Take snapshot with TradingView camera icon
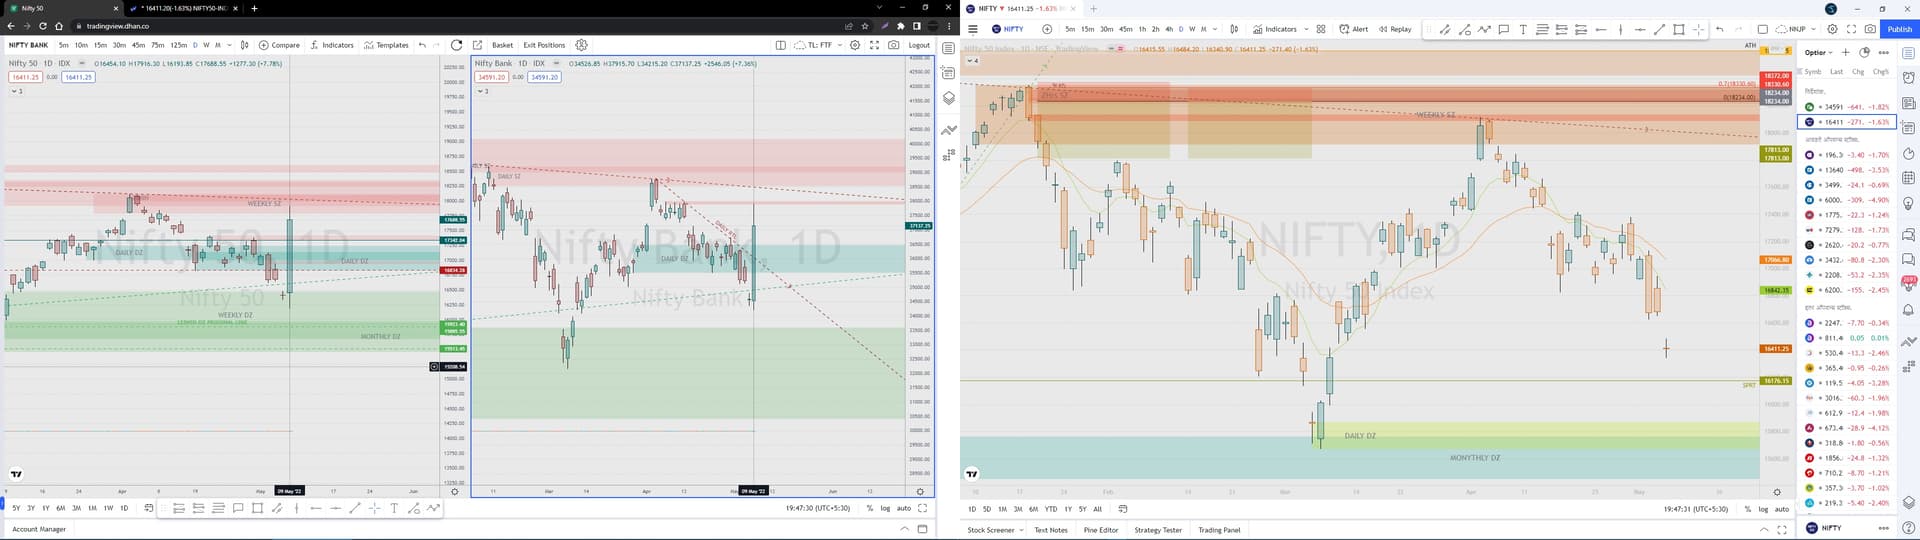The width and height of the screenshot is (1920, 540). tap(1870, 29)
